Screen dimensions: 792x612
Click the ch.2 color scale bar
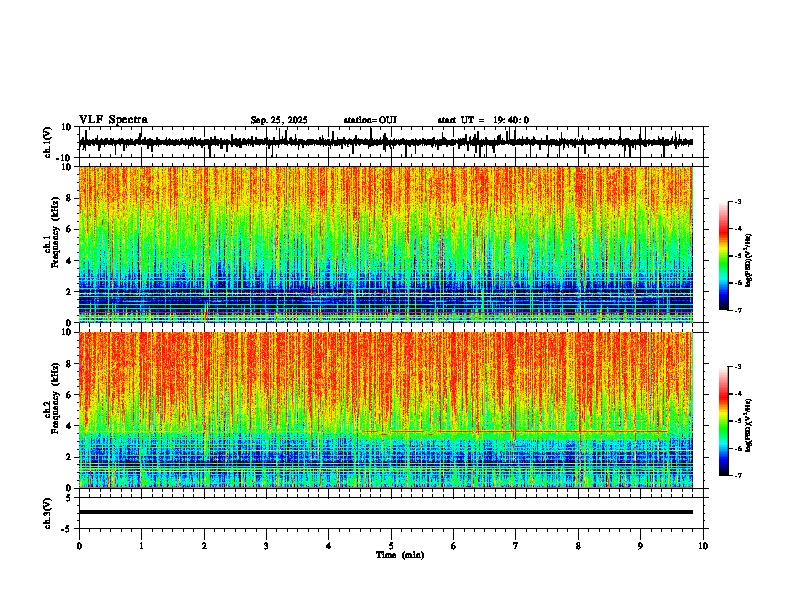724,421
